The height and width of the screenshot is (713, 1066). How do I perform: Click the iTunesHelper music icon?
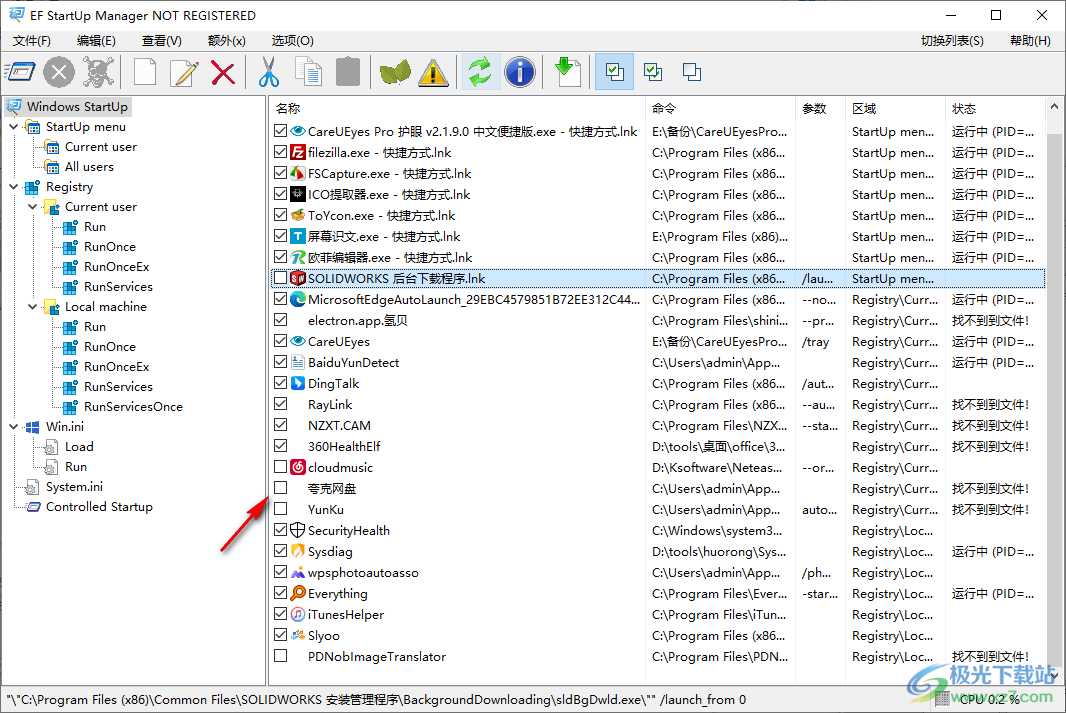tap(298, 614)
